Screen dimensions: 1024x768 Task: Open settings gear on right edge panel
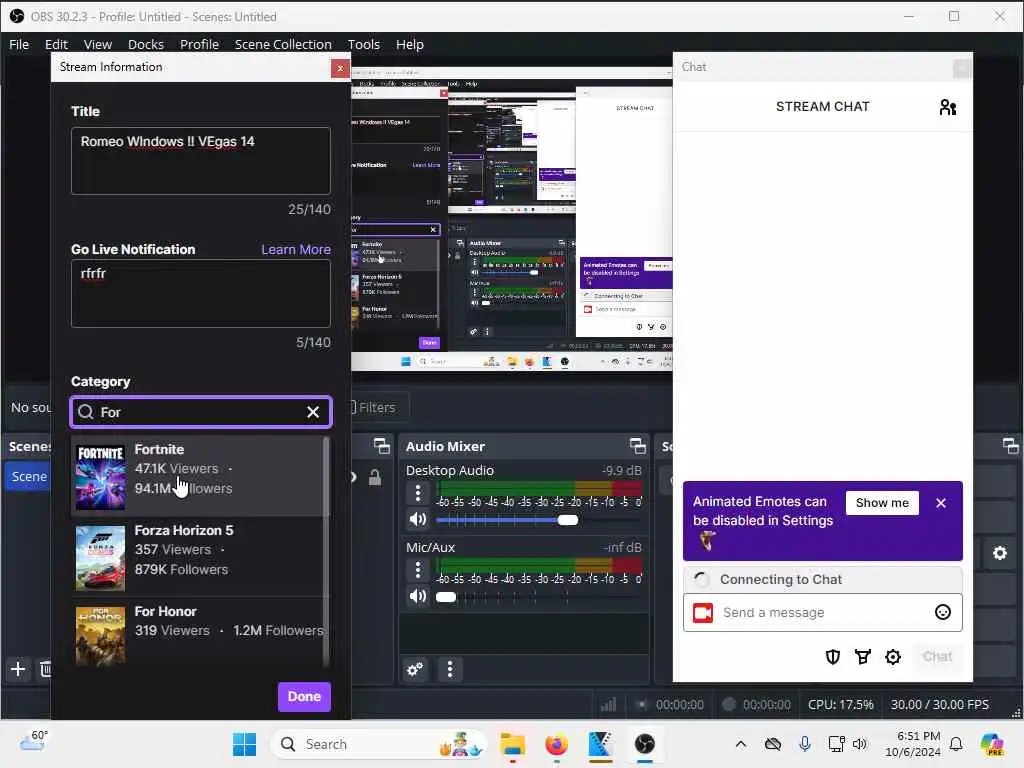click(x=1000, y=553)
